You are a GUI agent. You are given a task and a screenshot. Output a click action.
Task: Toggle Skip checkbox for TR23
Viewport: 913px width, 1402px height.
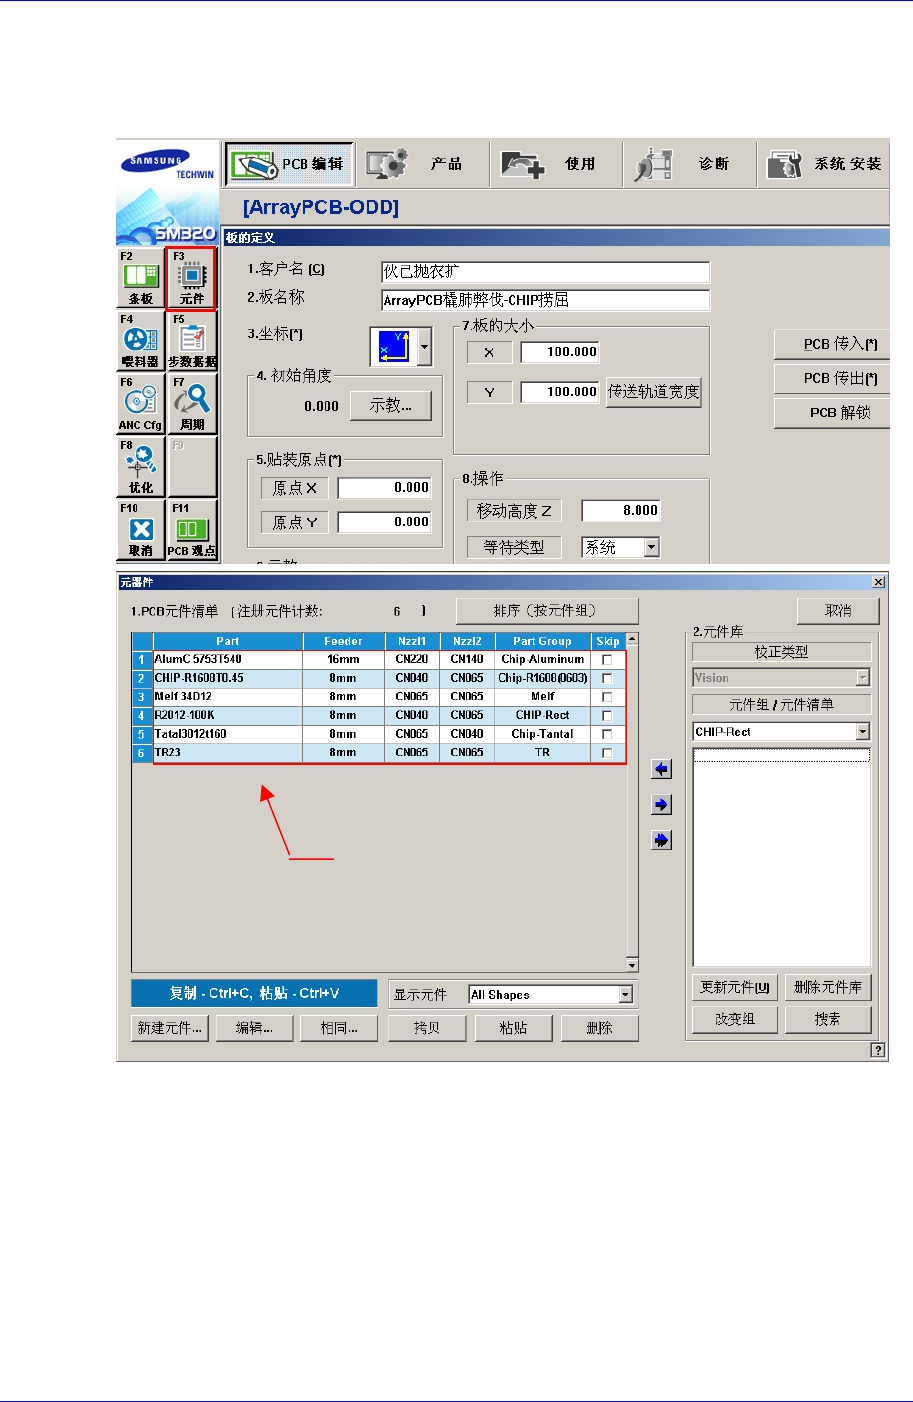607,753
